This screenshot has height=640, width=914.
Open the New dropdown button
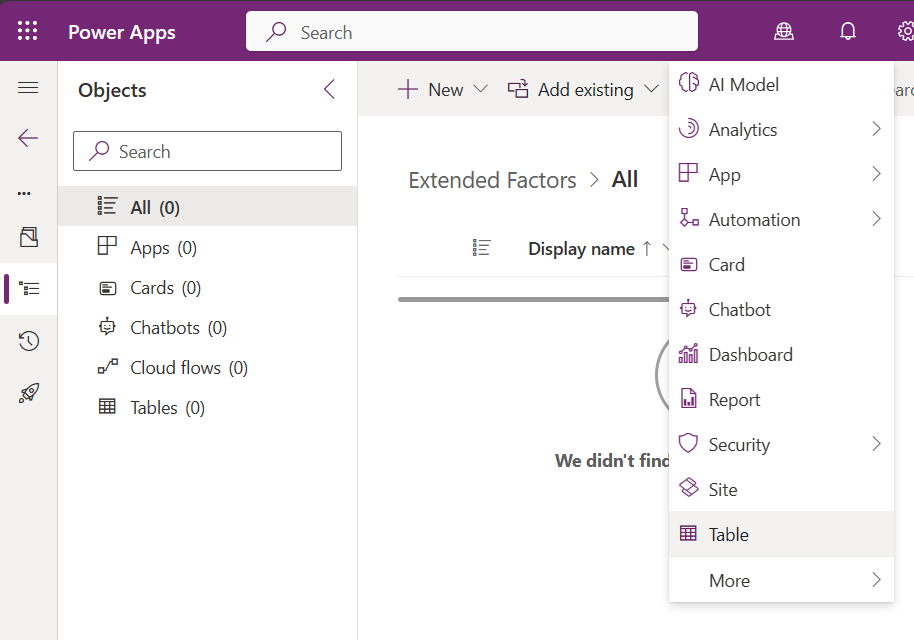pos(442,89)
